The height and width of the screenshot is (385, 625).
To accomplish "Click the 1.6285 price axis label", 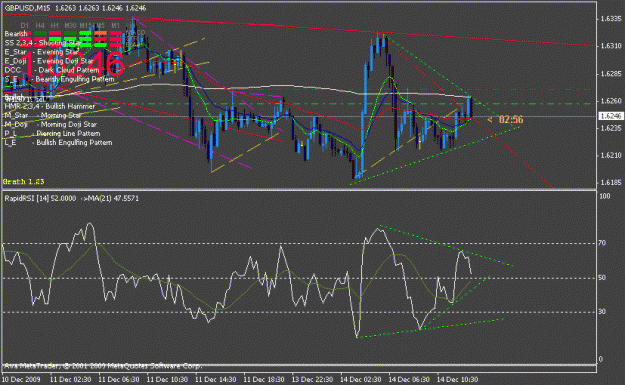I will coord(611,74).
